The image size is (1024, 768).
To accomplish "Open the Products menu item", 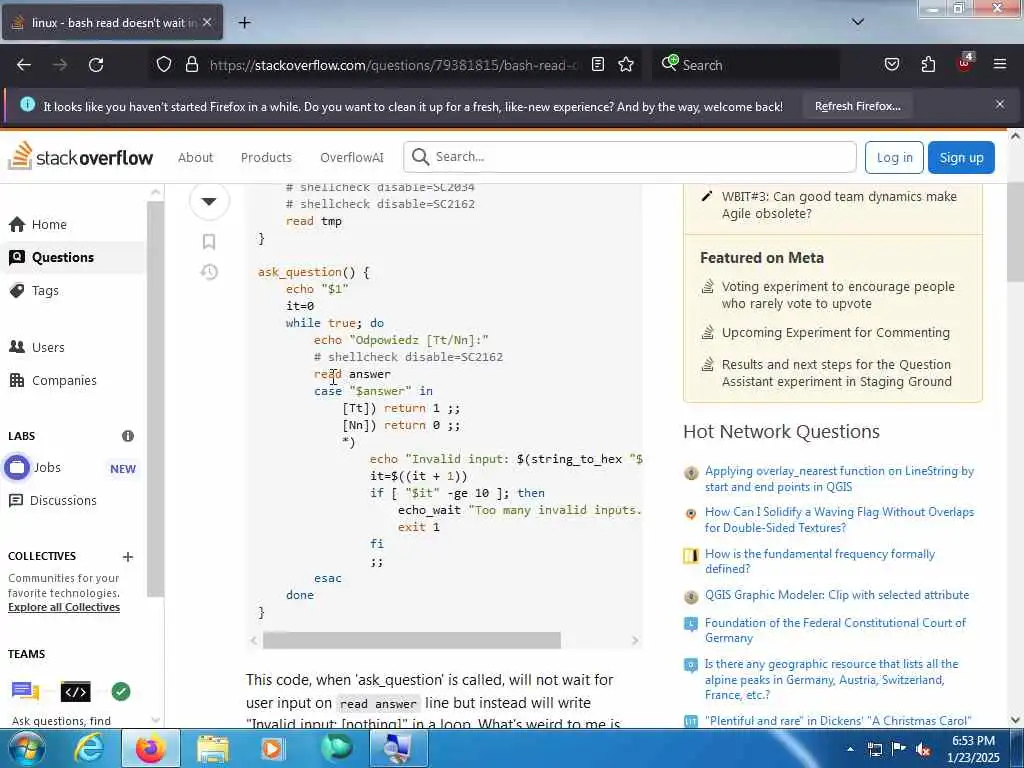I will [266, 157].
